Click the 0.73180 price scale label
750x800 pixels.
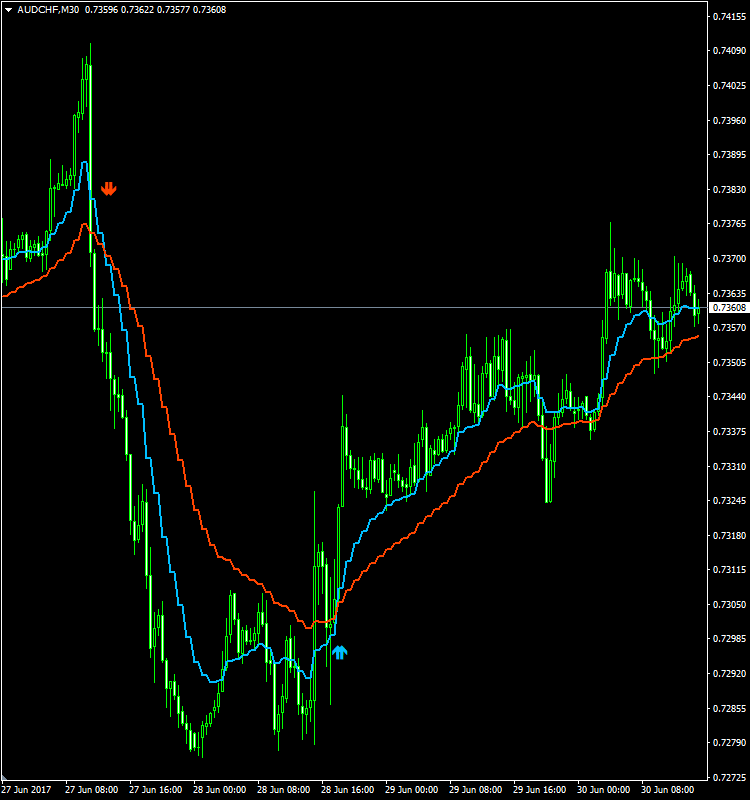point(729,535)
